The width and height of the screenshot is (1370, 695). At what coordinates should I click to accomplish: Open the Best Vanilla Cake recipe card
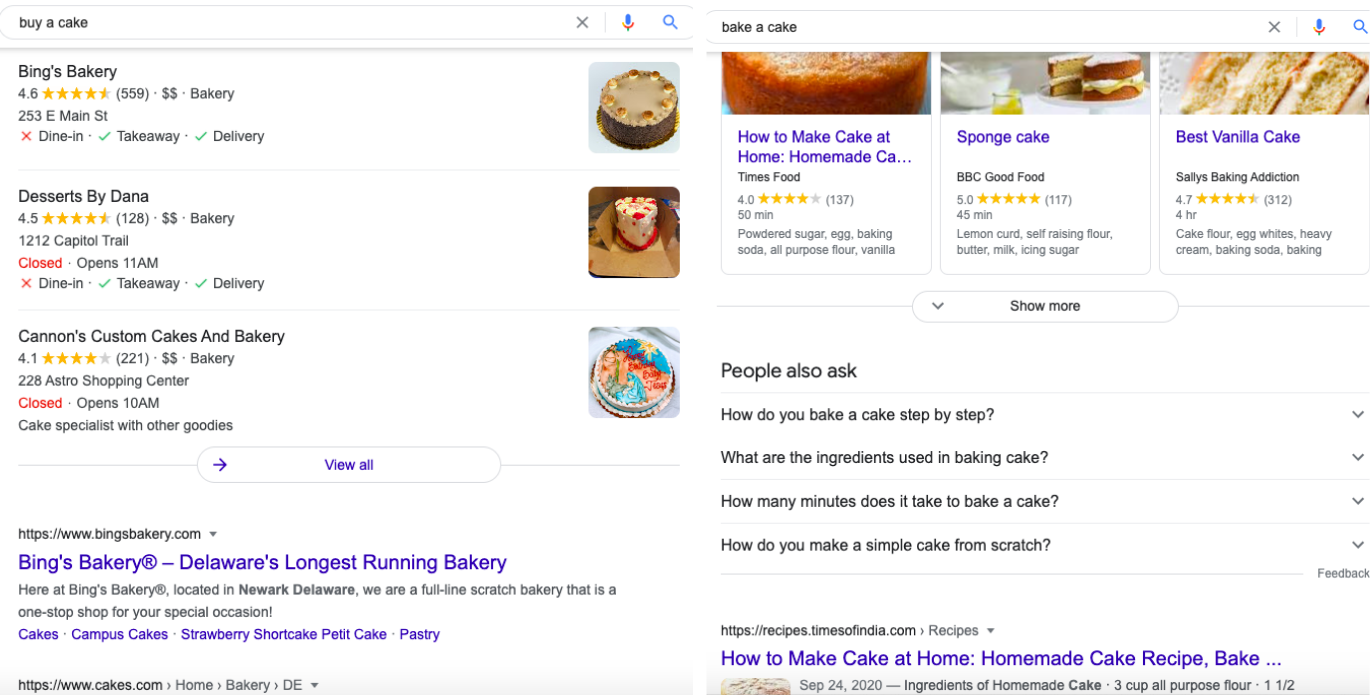1238,137
